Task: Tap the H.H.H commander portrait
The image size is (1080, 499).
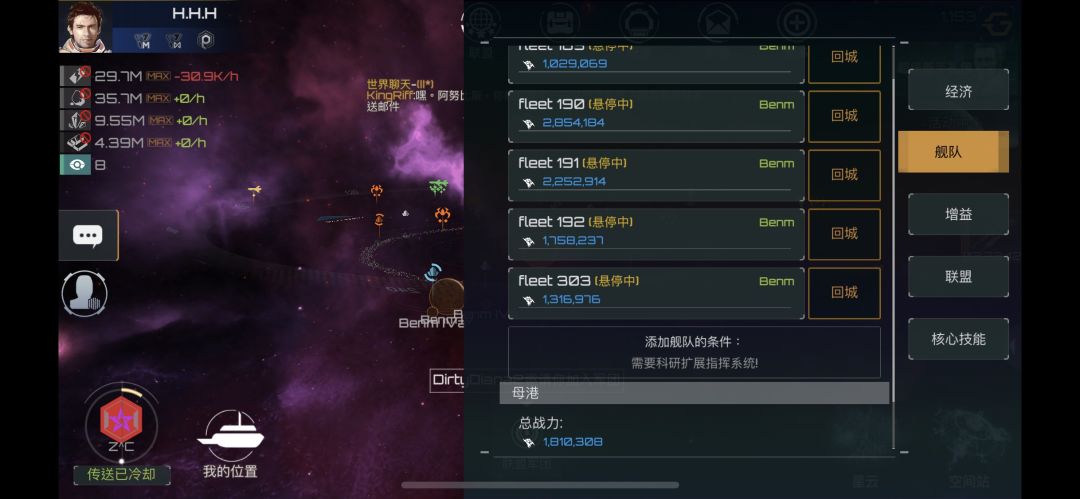Action: click(85, 26)
